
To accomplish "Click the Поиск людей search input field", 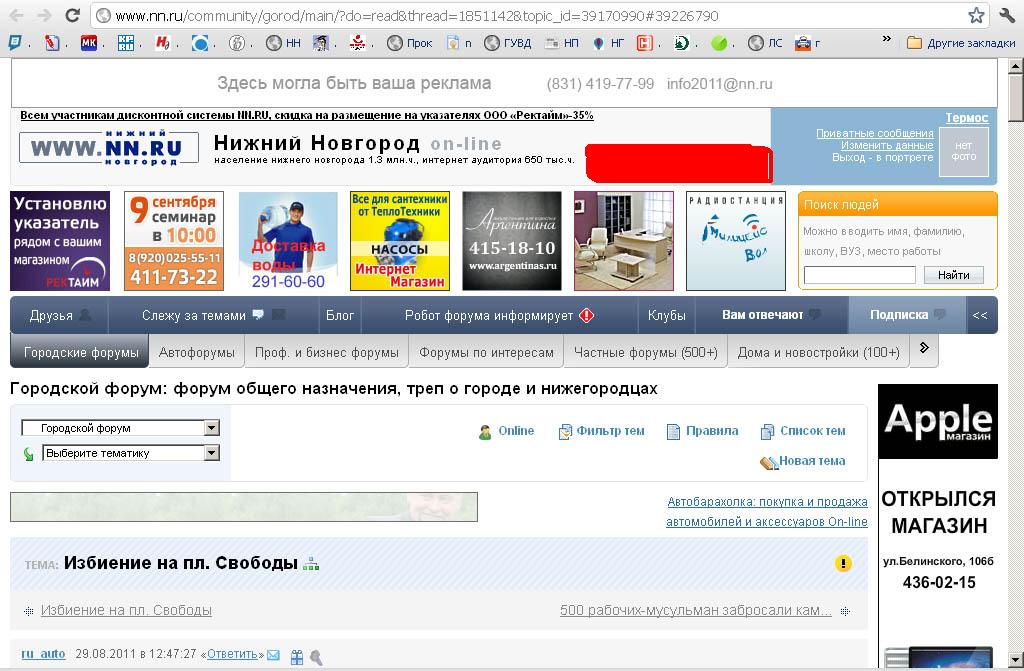I will click(859, 275).
